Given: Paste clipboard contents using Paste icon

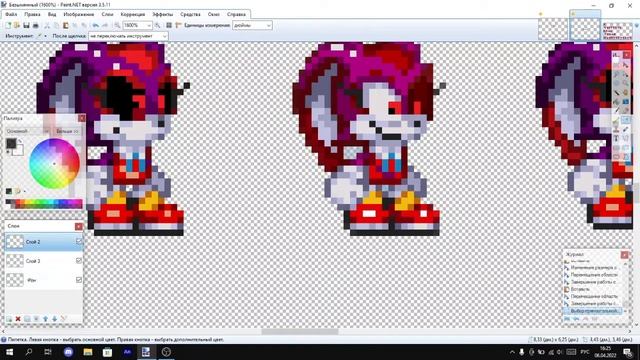Looking at the screenshot, I should click(x=66, y=25).
